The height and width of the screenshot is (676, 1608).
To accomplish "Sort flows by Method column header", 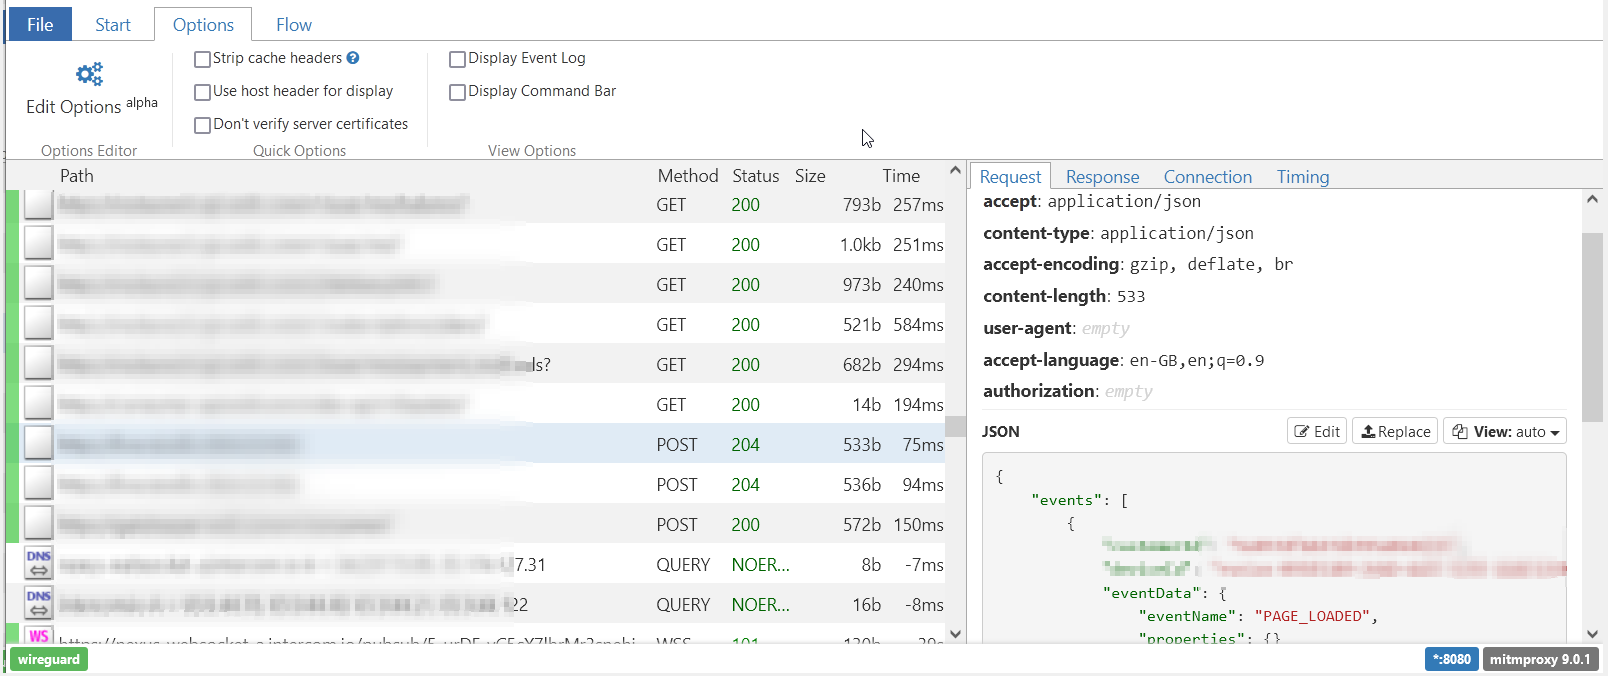I will point(688,176).
